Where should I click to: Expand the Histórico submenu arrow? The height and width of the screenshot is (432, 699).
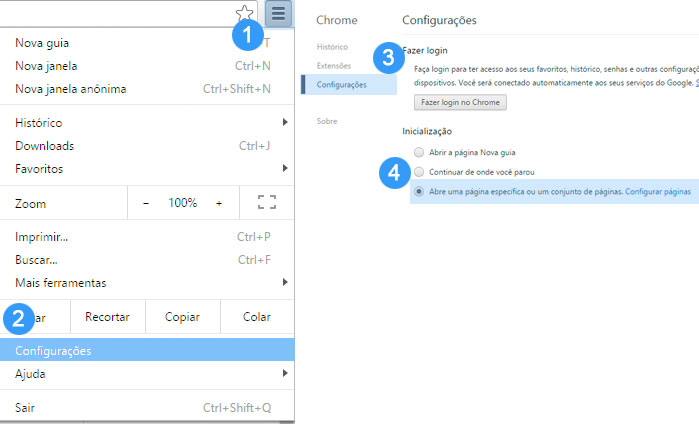285,122
